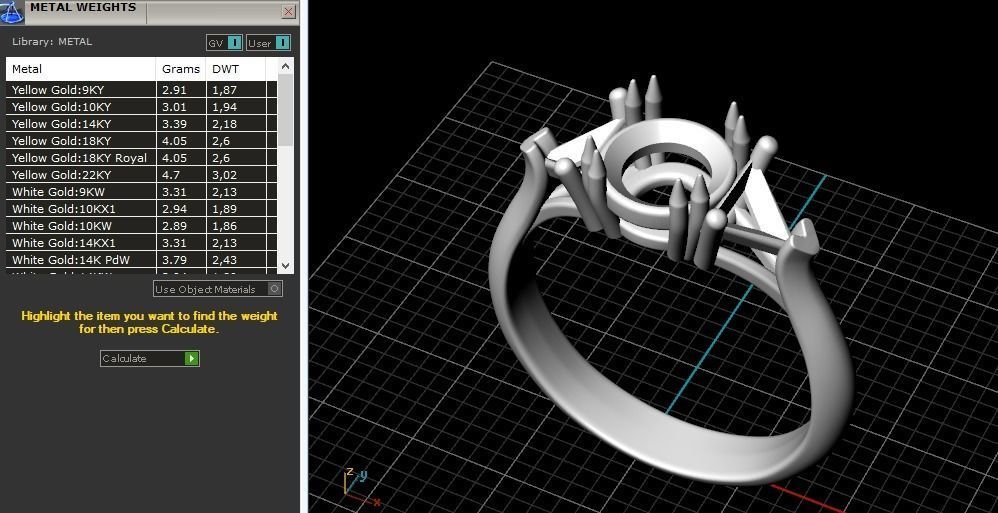Sort by the Grams column header
The image size is (998, 513).
click(x=181, y=69)
